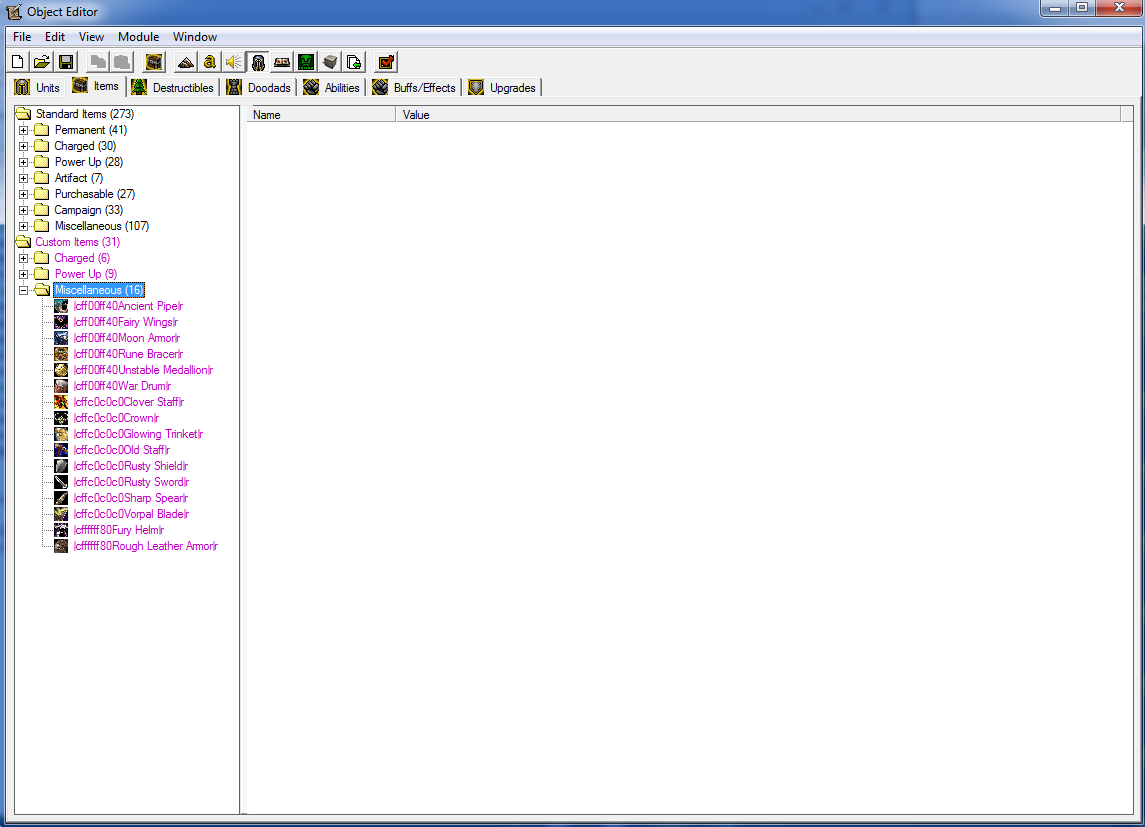The image size is (1145, 827).
Task: Click the Test Map checkmark icon
Action: (386, 62)
